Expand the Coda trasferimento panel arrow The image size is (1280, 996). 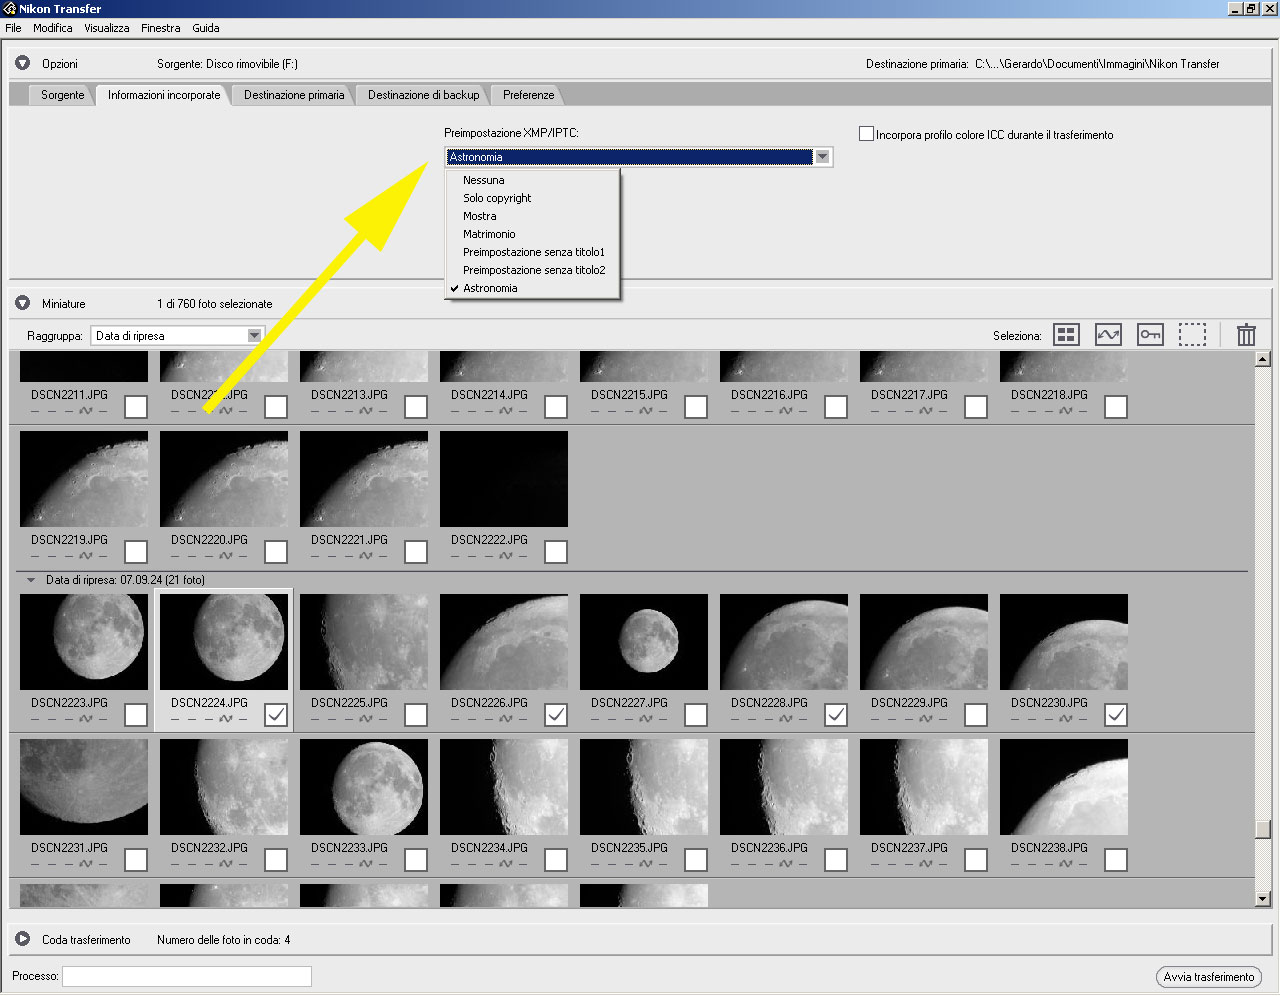coord(23,939)
